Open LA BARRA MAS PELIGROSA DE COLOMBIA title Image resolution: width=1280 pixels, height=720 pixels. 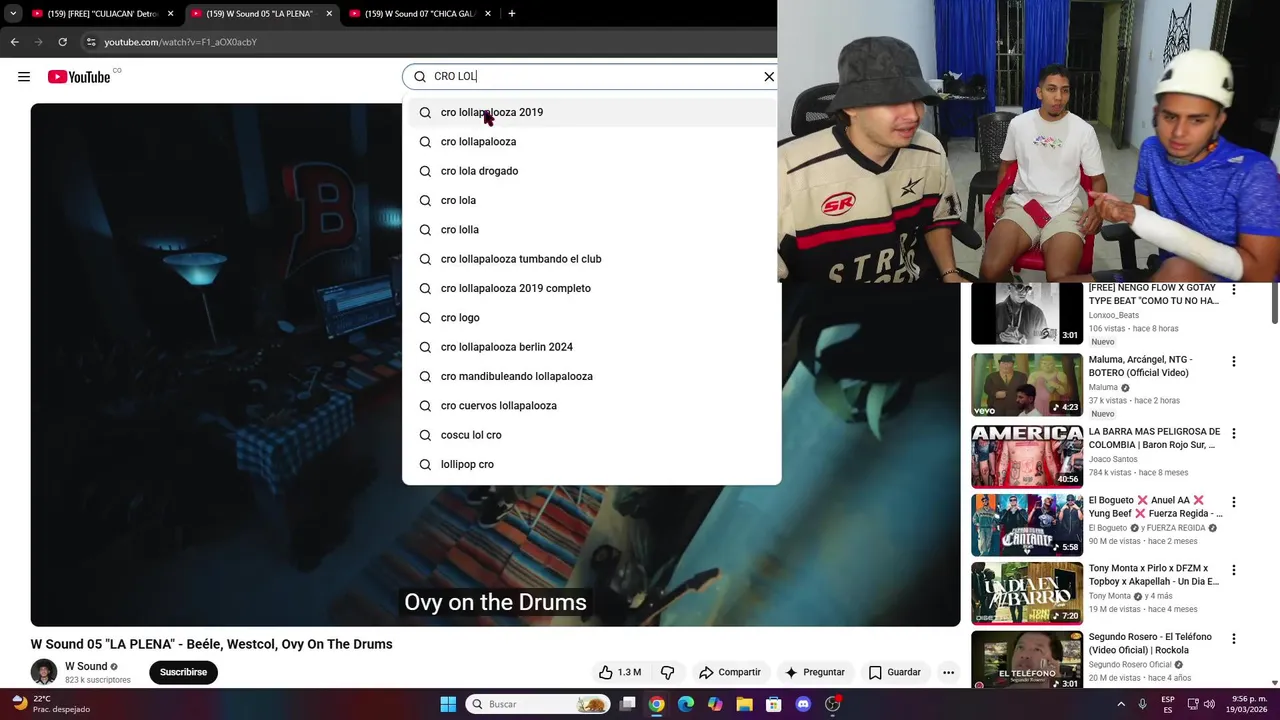click(1154, 438)
